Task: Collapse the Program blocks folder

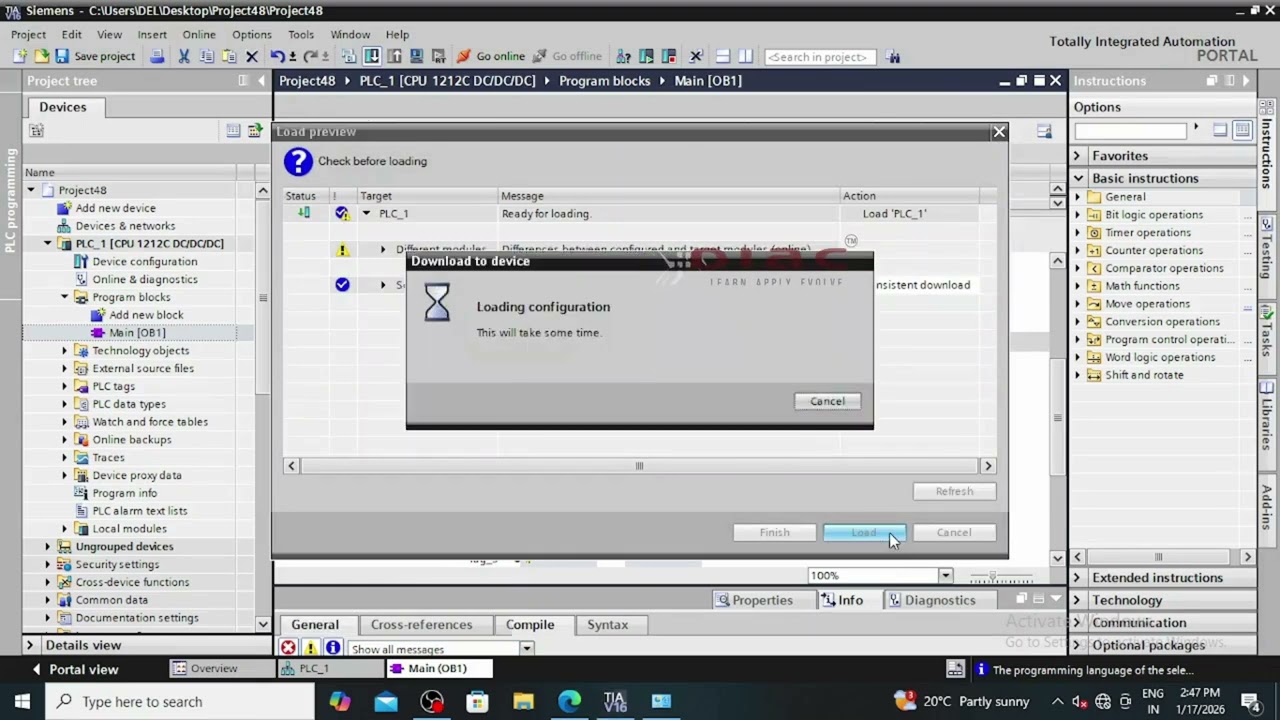Action: click(64, 297)
